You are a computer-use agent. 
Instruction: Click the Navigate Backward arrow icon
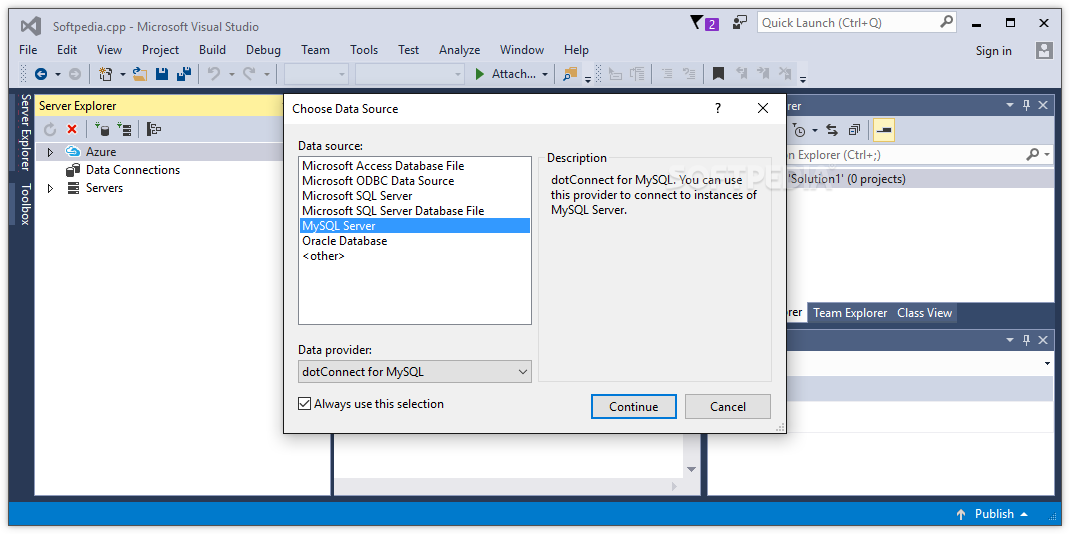pyautogui.click(x=41, y=74)
